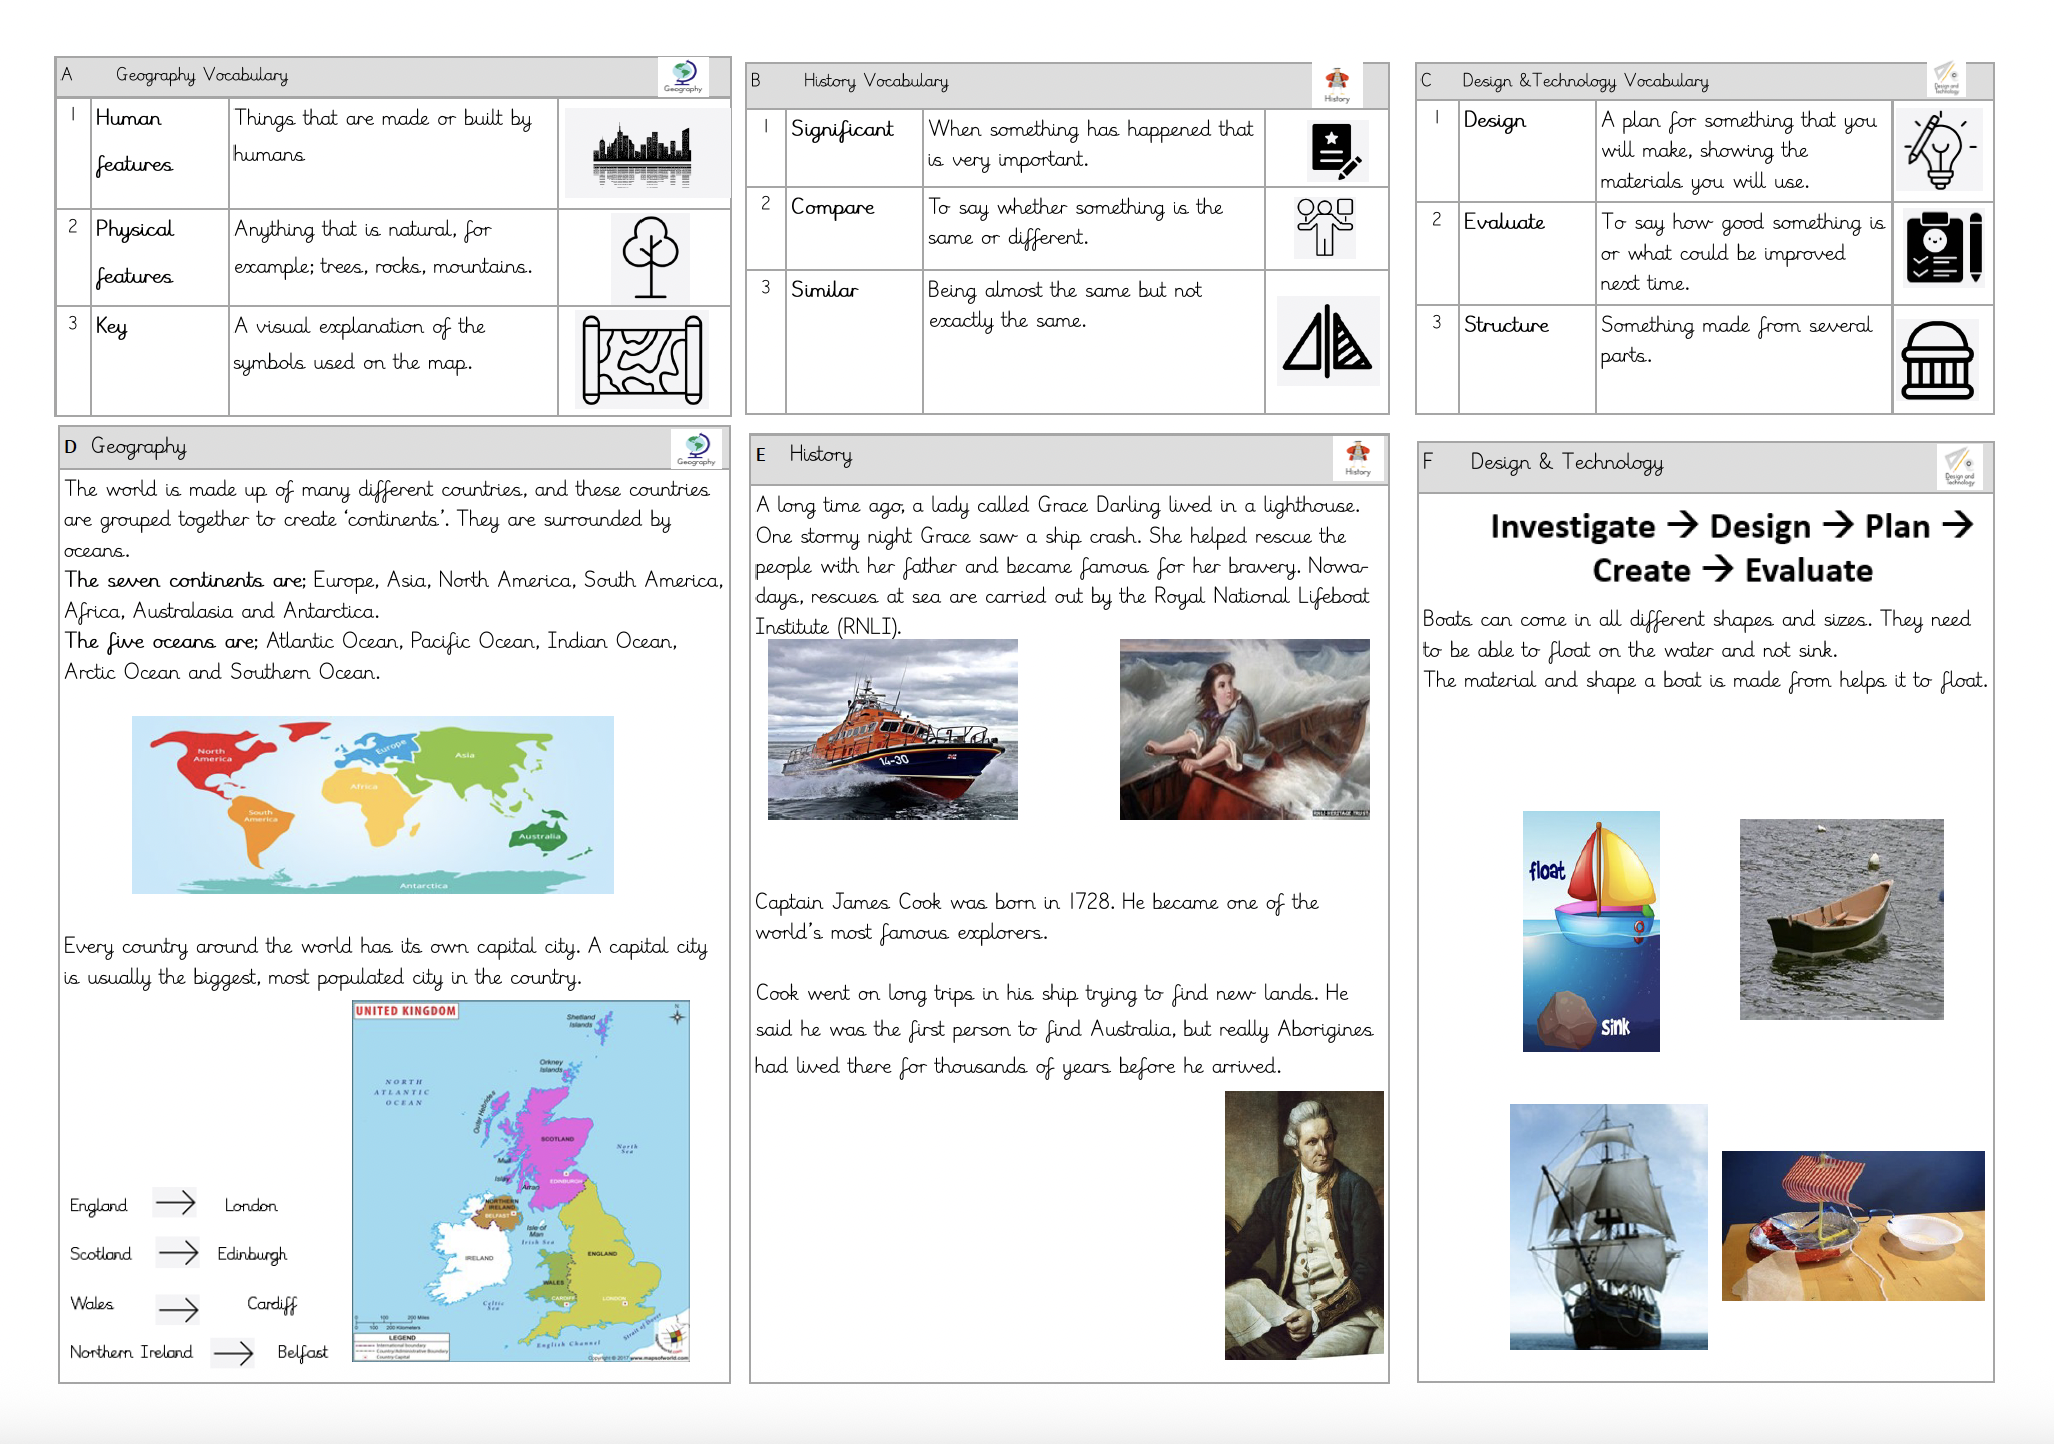Click the pillared building Structure icon
Viewport: 2054px width, 1444px height.
[1937, 361]
